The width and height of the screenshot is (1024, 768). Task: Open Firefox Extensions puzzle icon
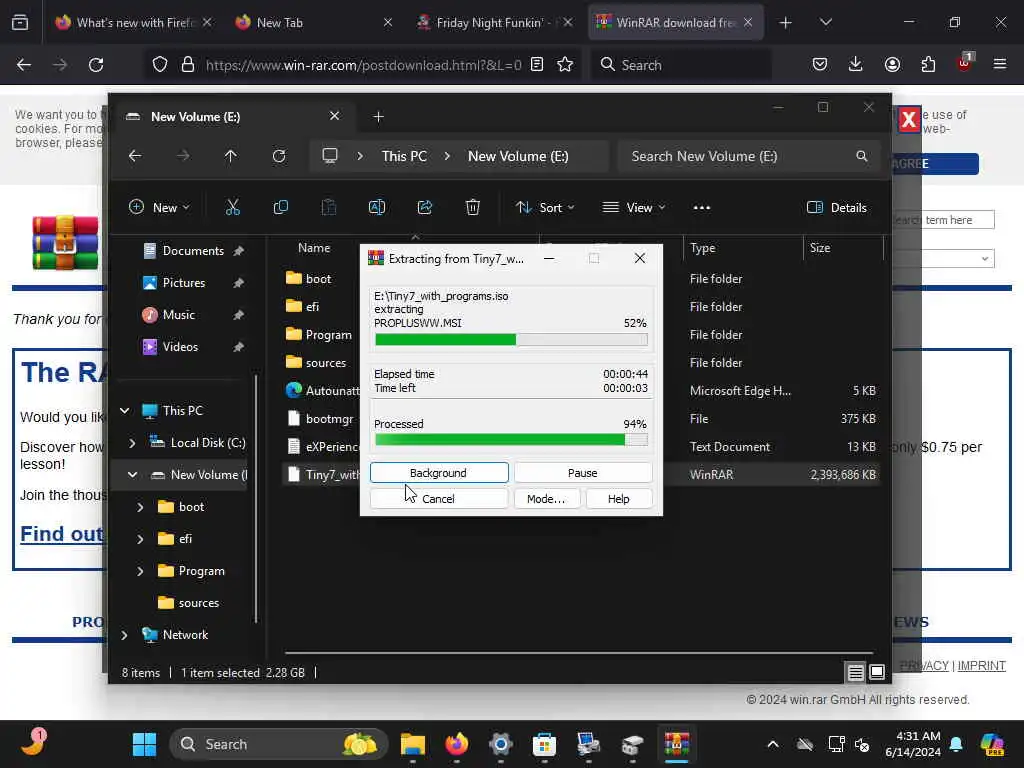pyautogui.click(x=928, y=64)
